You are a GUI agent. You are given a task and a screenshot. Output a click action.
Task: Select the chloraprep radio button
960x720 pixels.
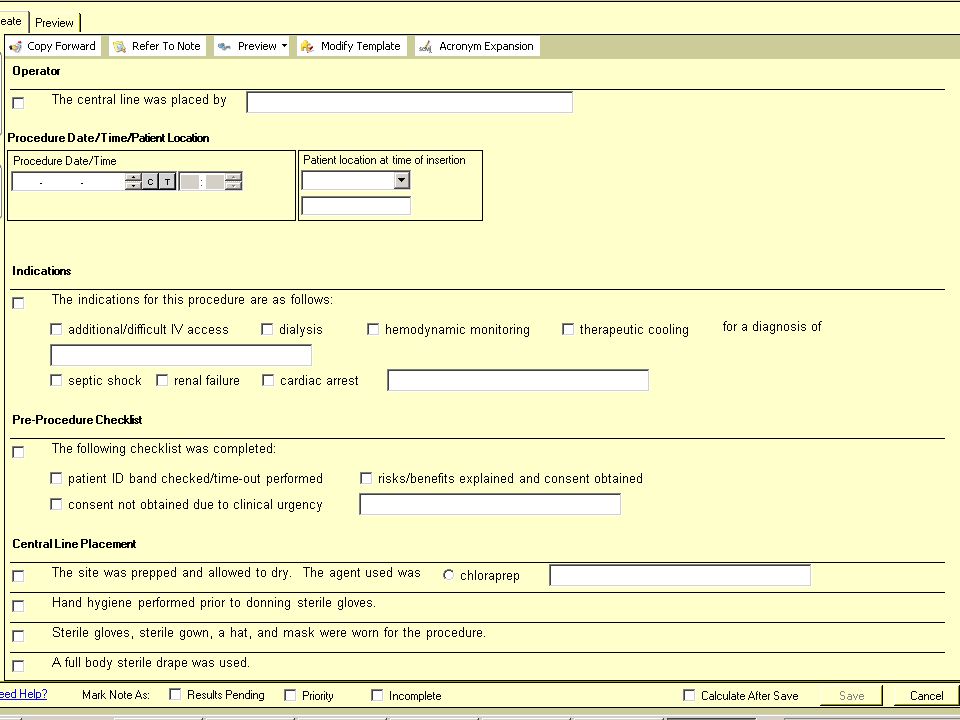click(x=448, y=575)
